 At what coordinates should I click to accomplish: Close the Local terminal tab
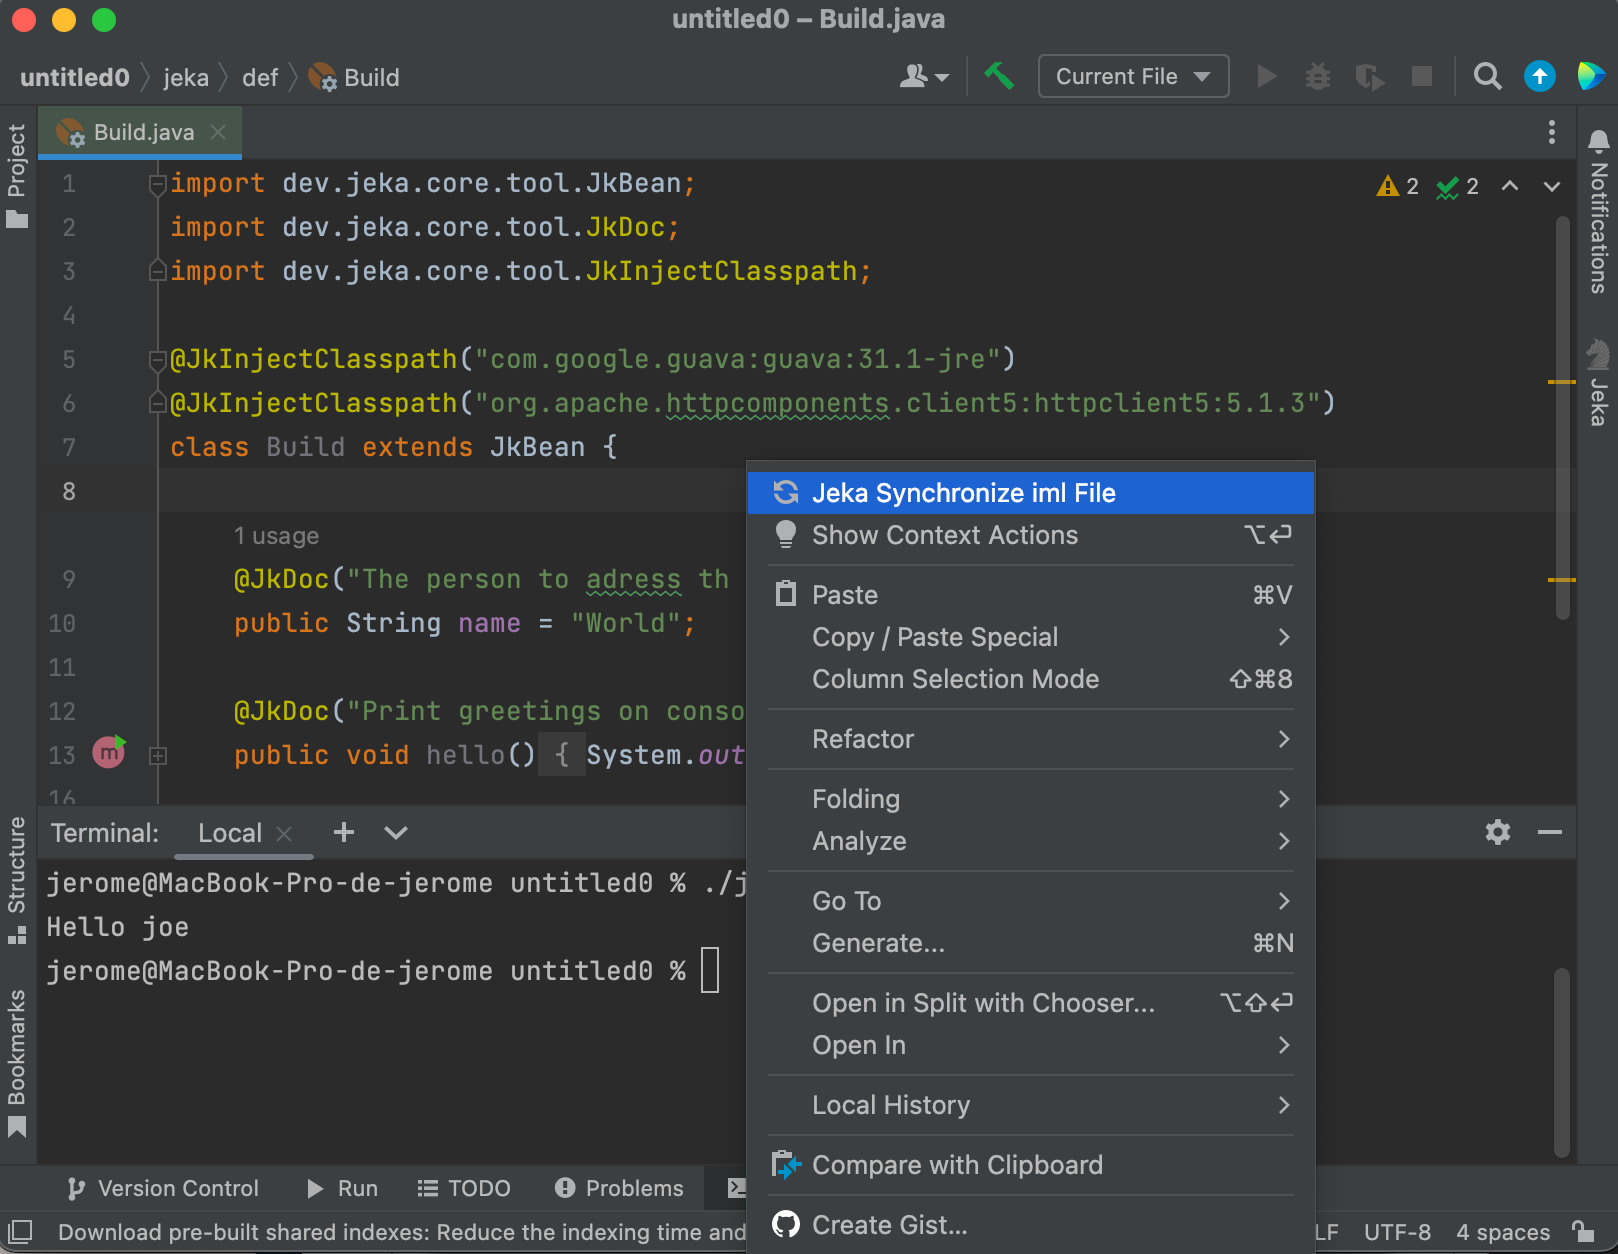coord(284,833)
